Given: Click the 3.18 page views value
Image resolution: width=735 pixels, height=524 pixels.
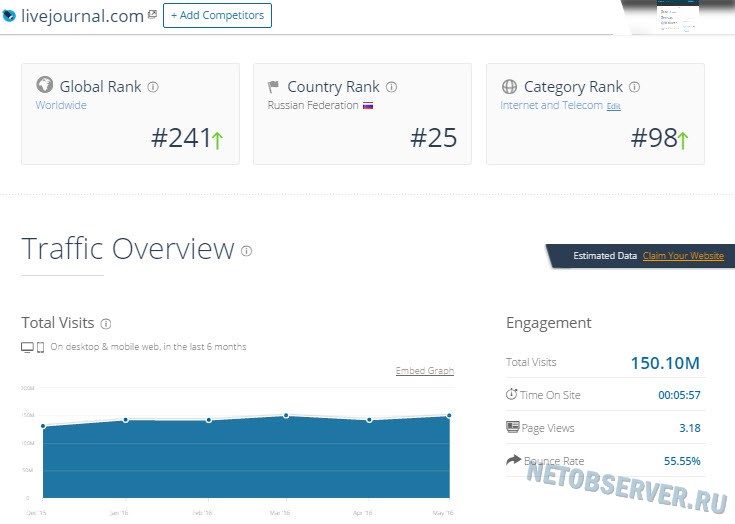Looking at the screenshot, I should pos(690,428).
